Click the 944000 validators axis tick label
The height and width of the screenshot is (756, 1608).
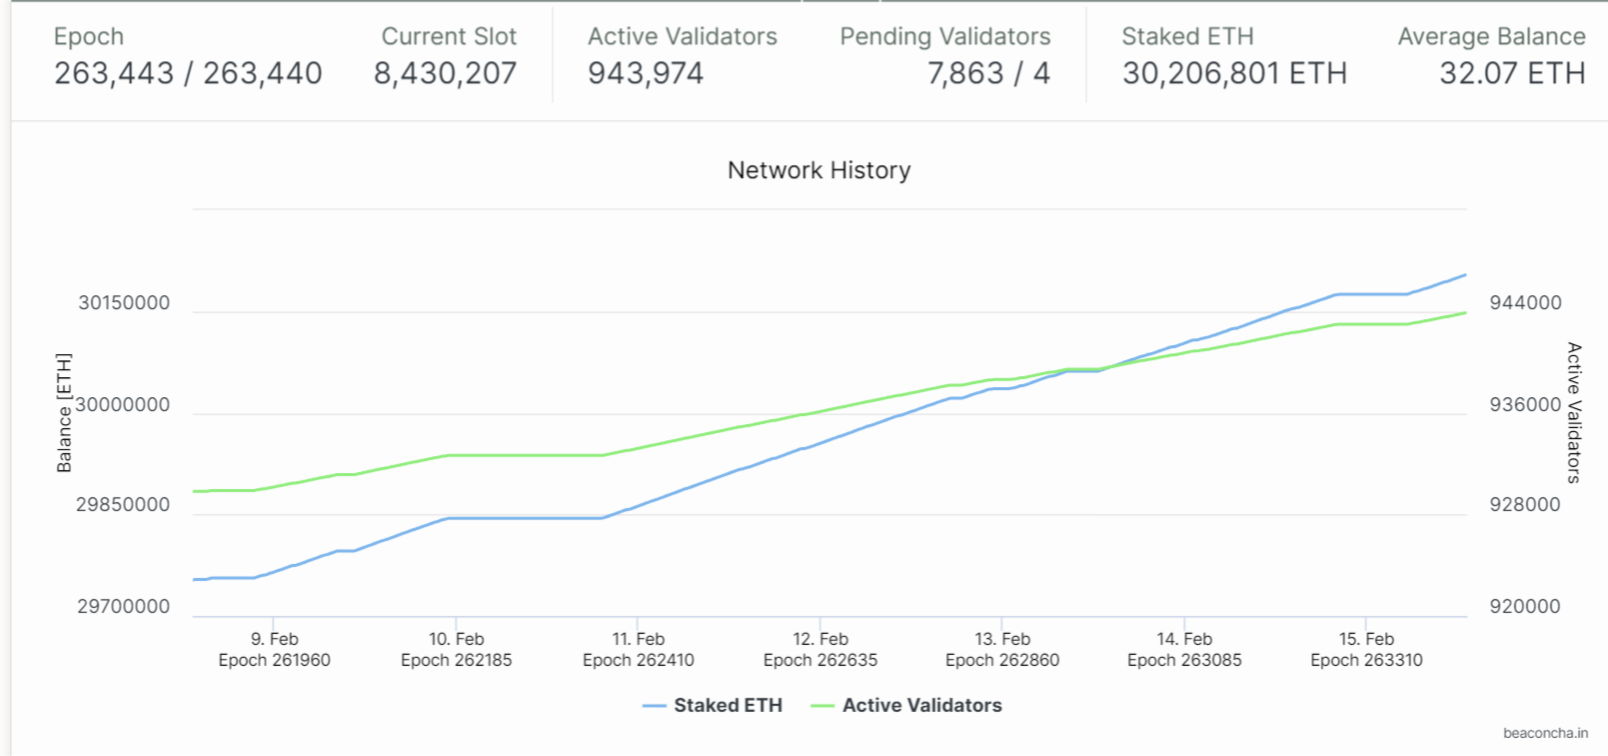pyautogui.click(x=1525, y=303)
